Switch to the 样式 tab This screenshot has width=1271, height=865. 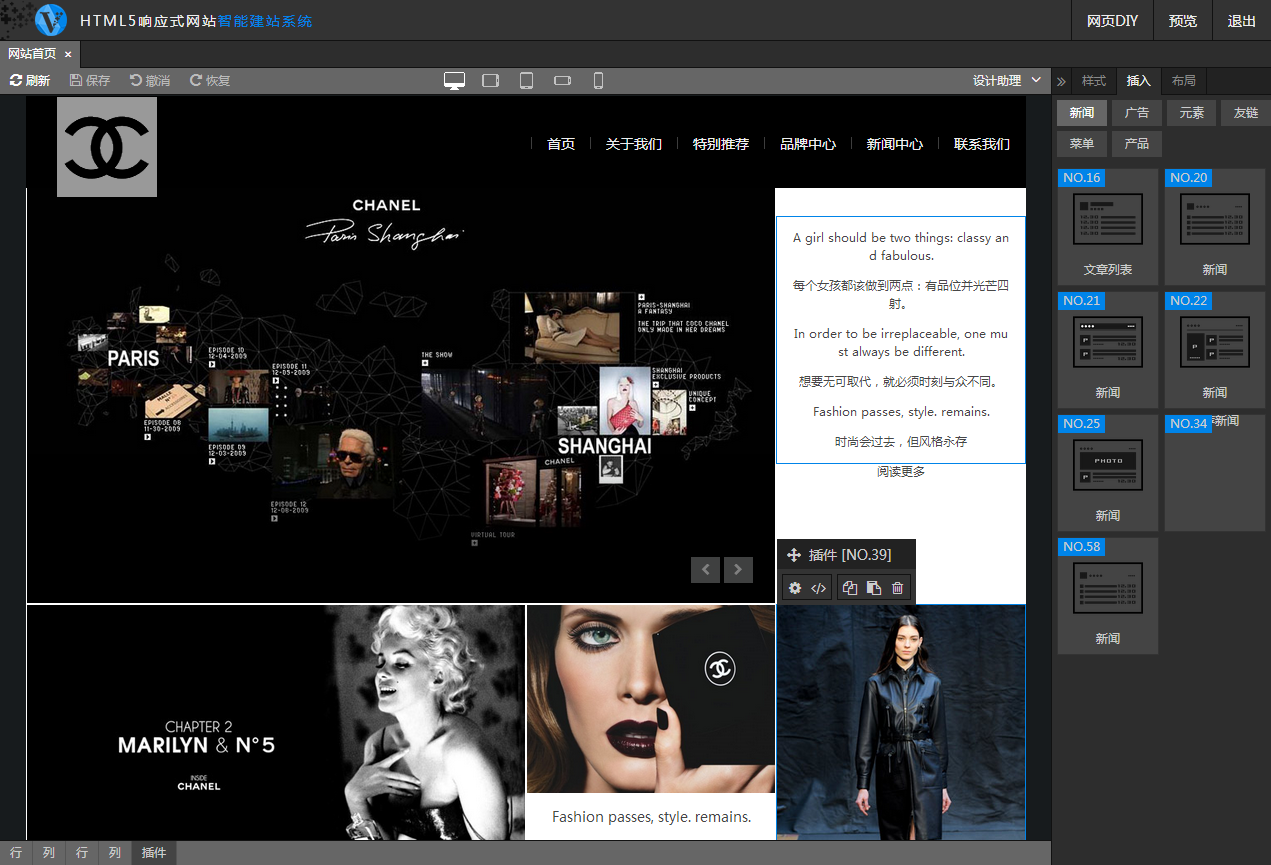point(1094,81)
